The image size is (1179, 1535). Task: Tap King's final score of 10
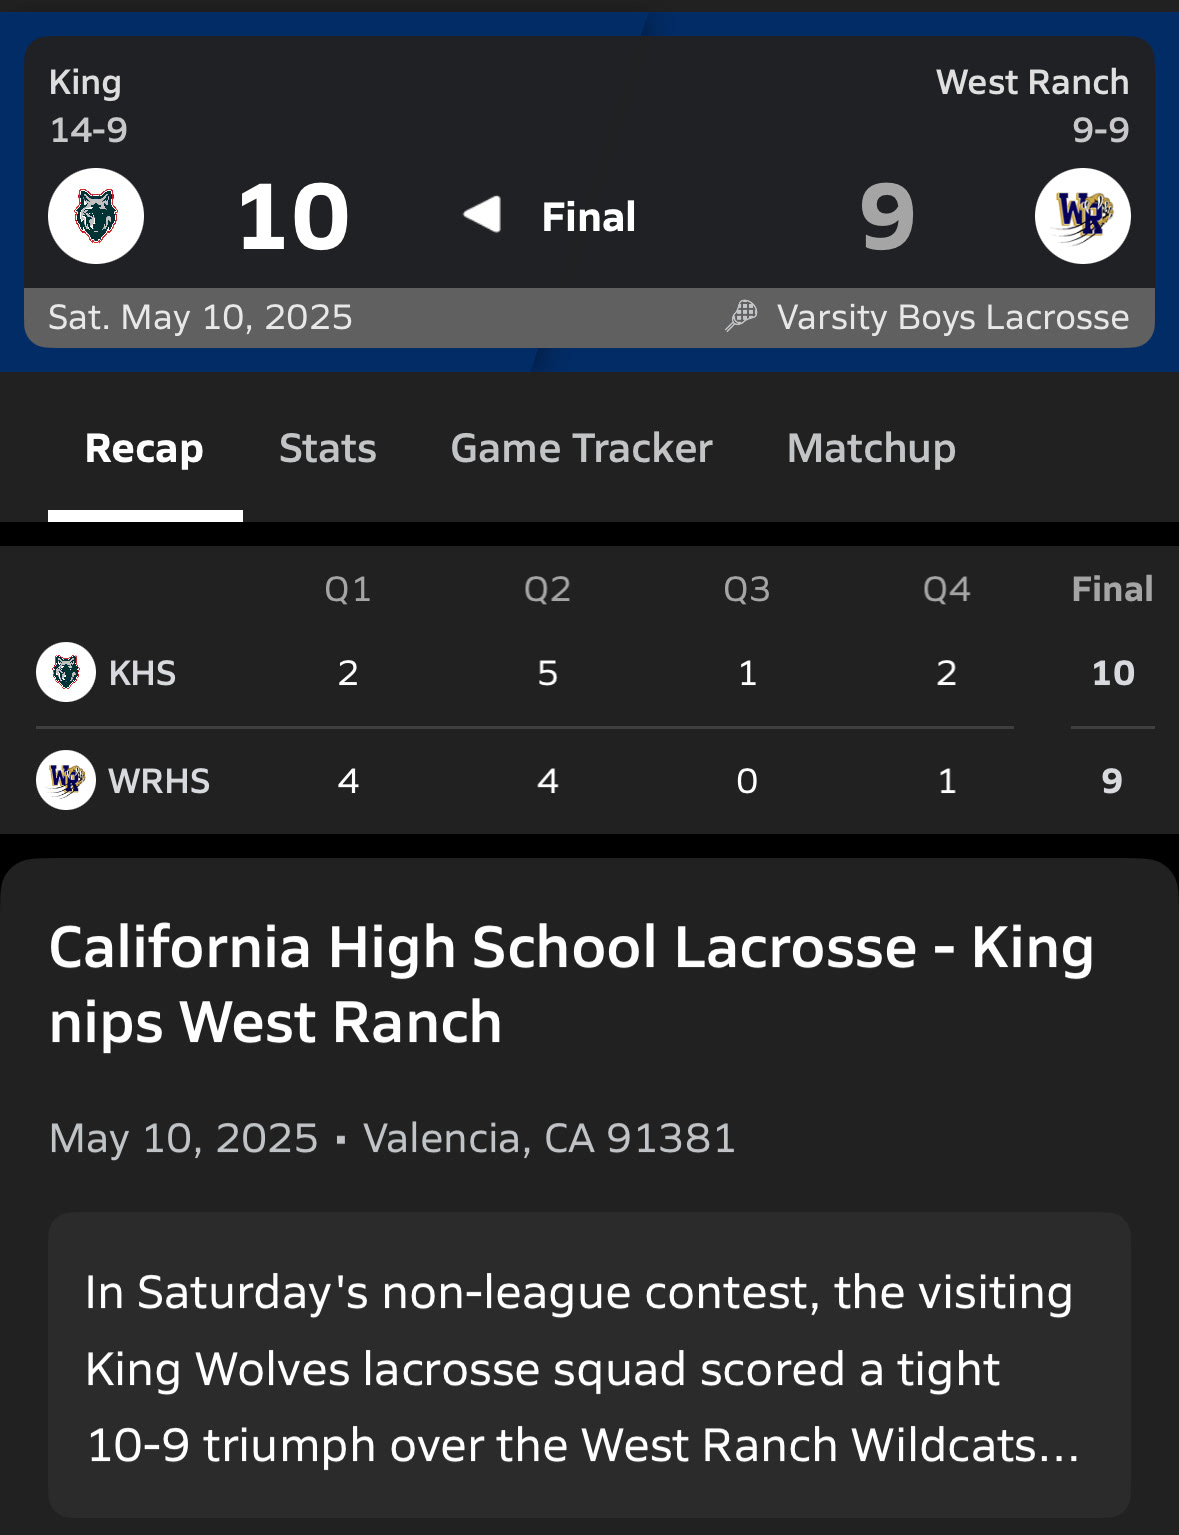pos(293,217)
